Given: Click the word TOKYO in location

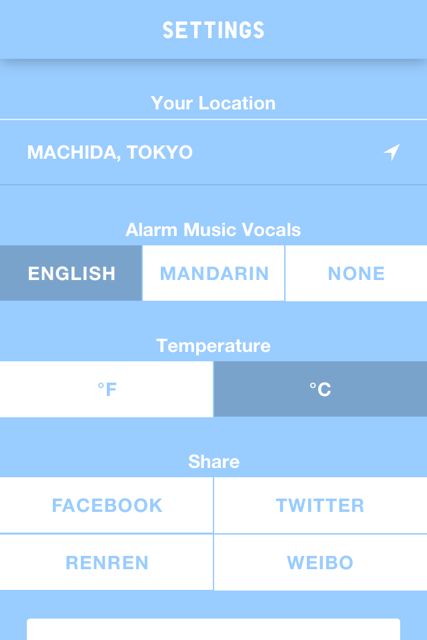Looking at the screenshot, I should click(160, 152).
